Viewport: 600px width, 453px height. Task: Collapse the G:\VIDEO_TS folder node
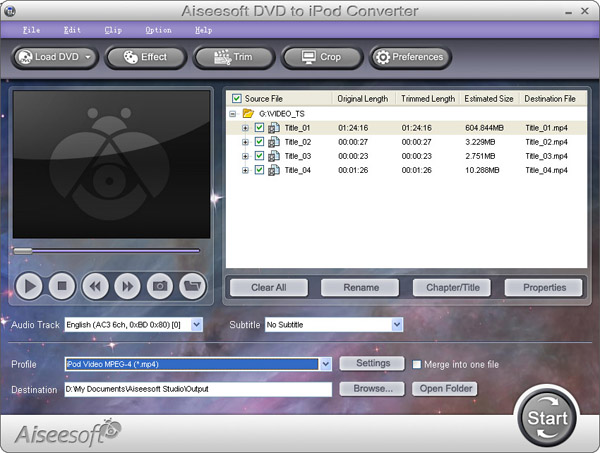(x=232, y=114)
